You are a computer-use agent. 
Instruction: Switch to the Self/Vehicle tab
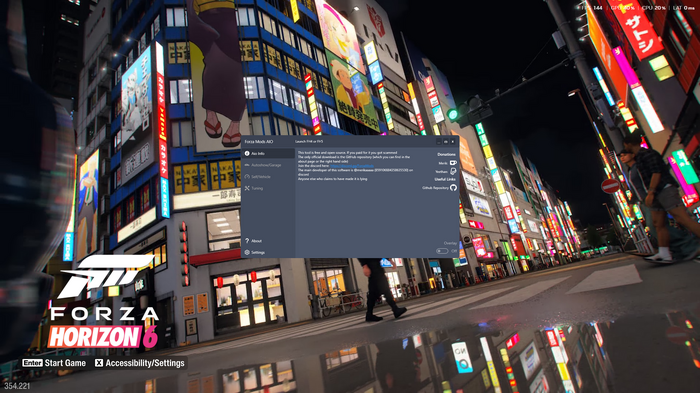pyautogui.click(x=268, y=177)
